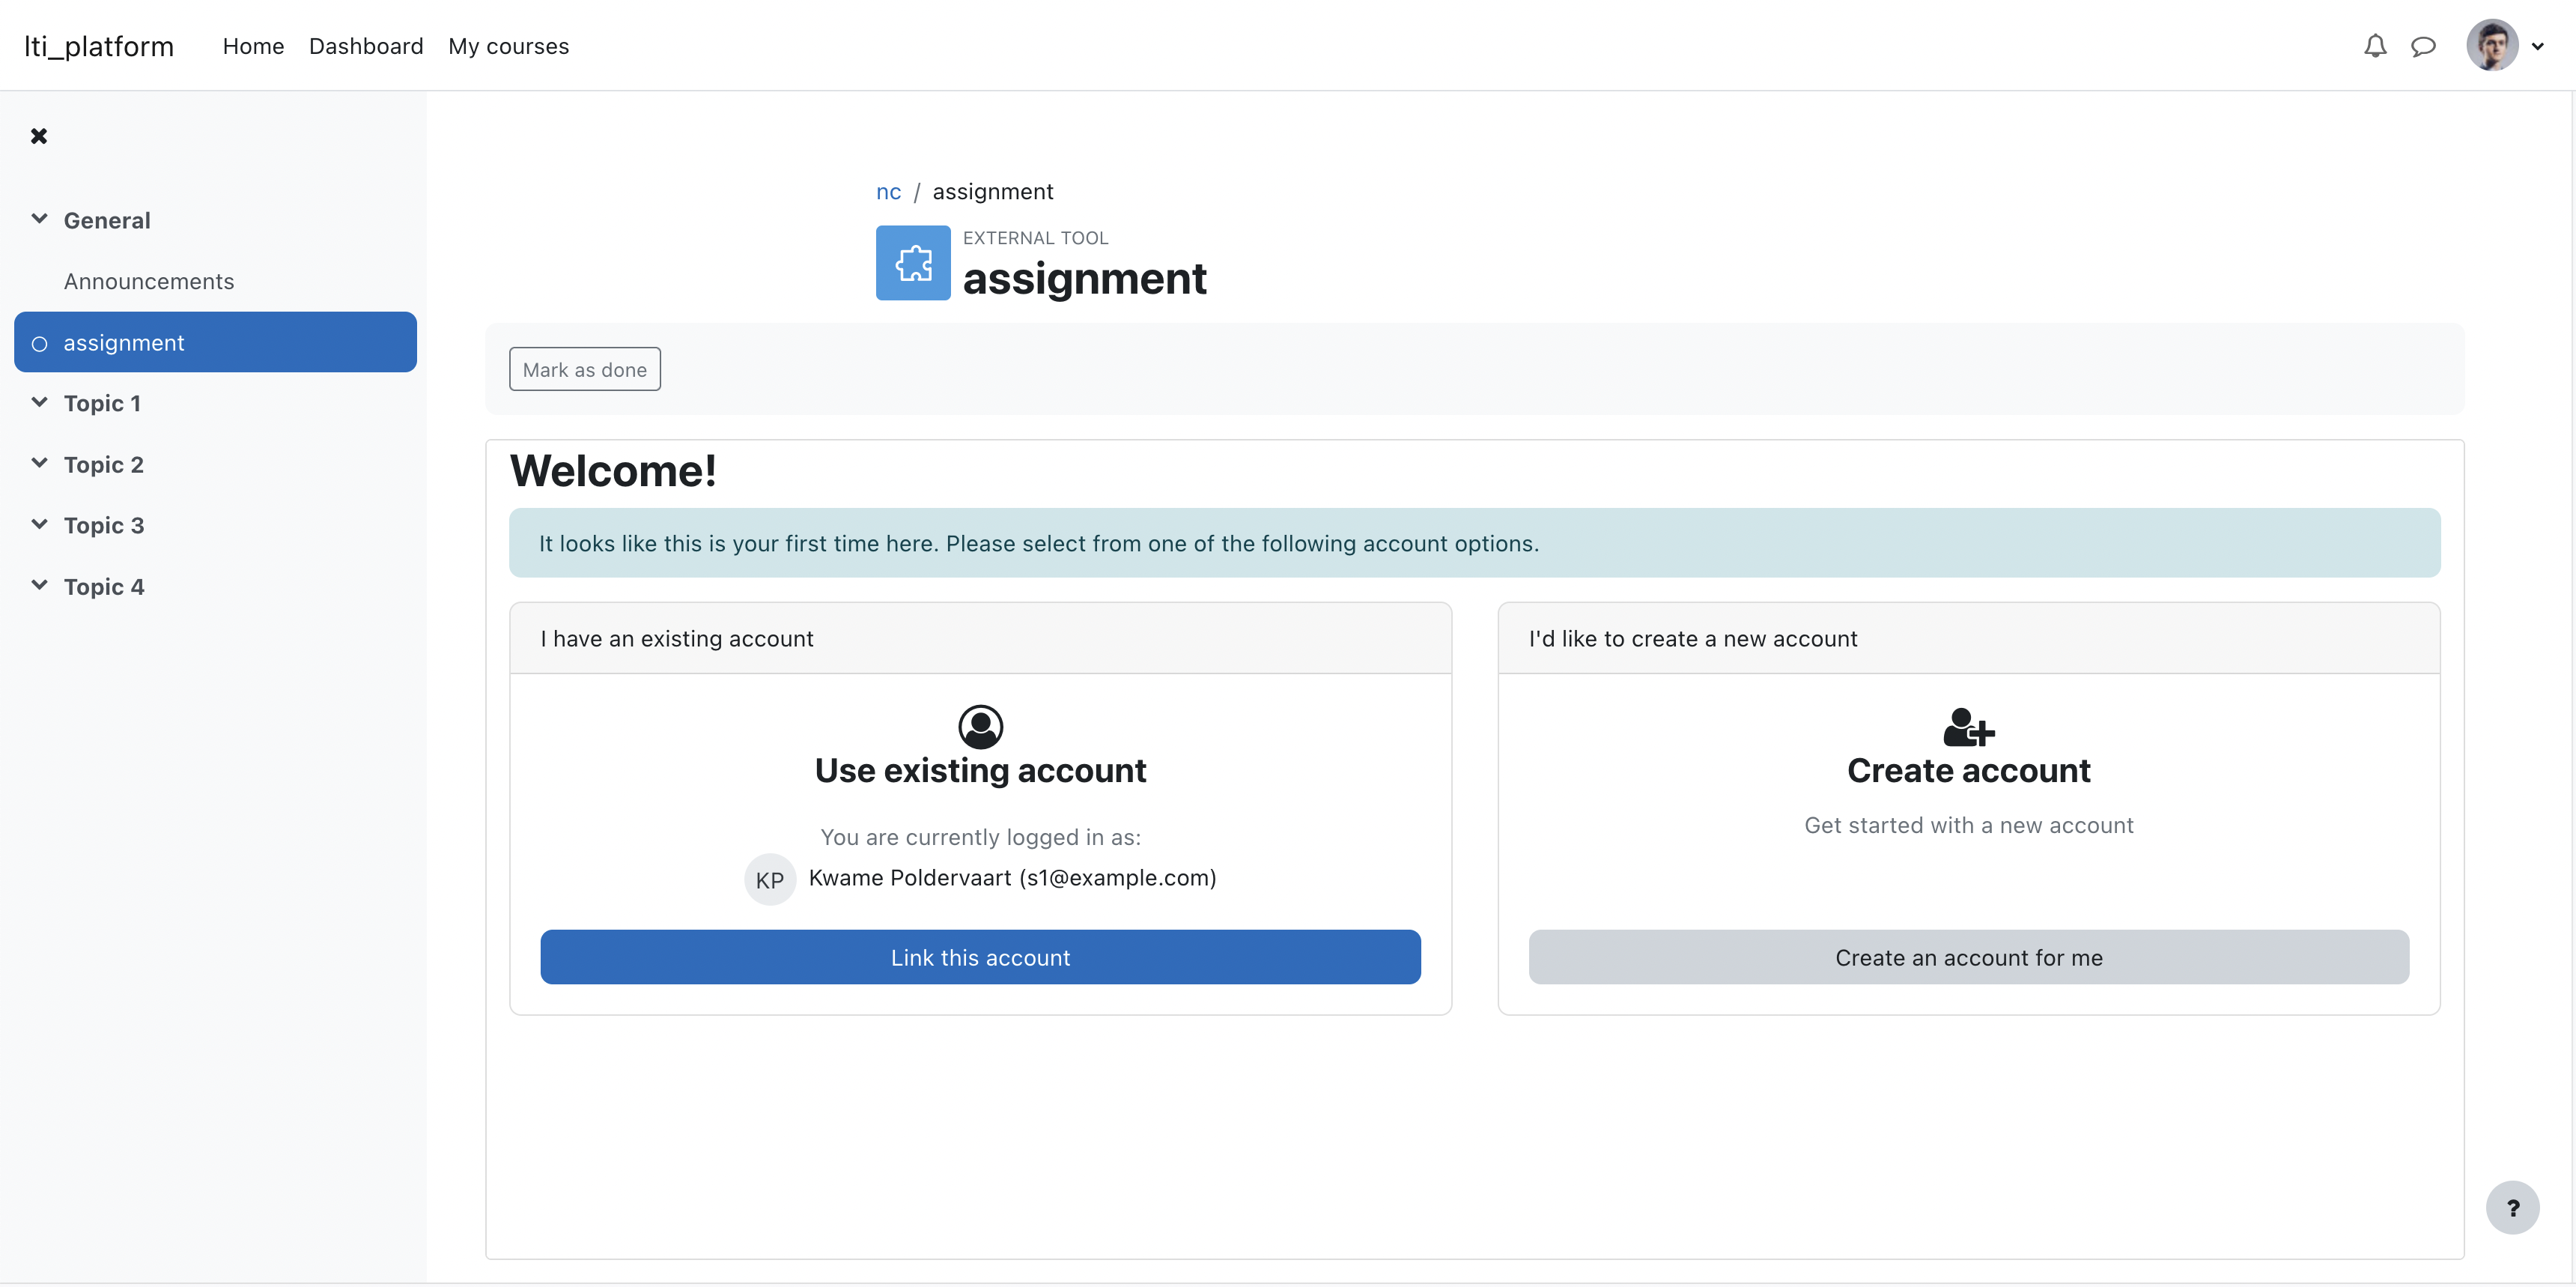This screenshot has width=2576, height=1287.
Task: Click the lti_platform site name
Action: tap(99, 46)
